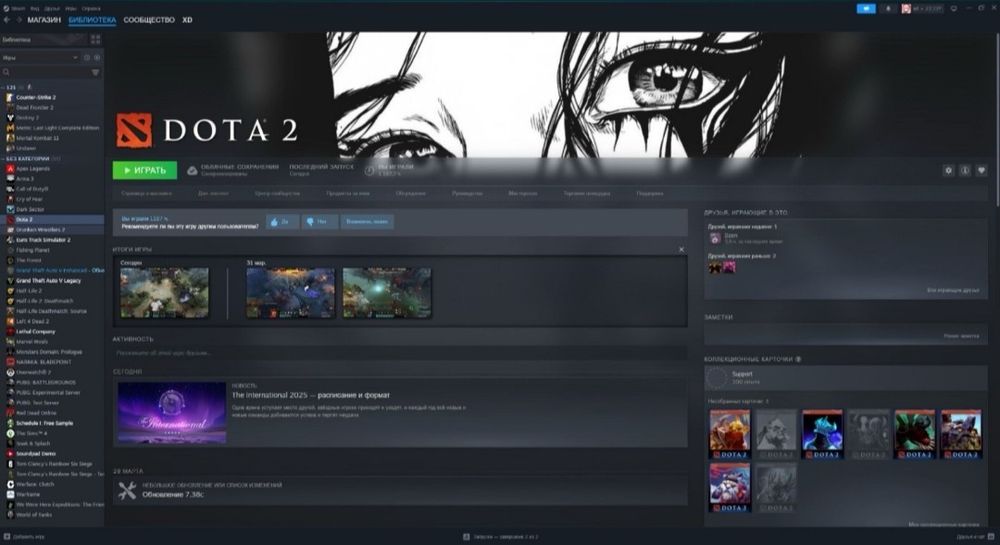Screen dimensions: 1000x545
Task: Open the "Игры" library type dropdown
Action: (x=40, y=57)
